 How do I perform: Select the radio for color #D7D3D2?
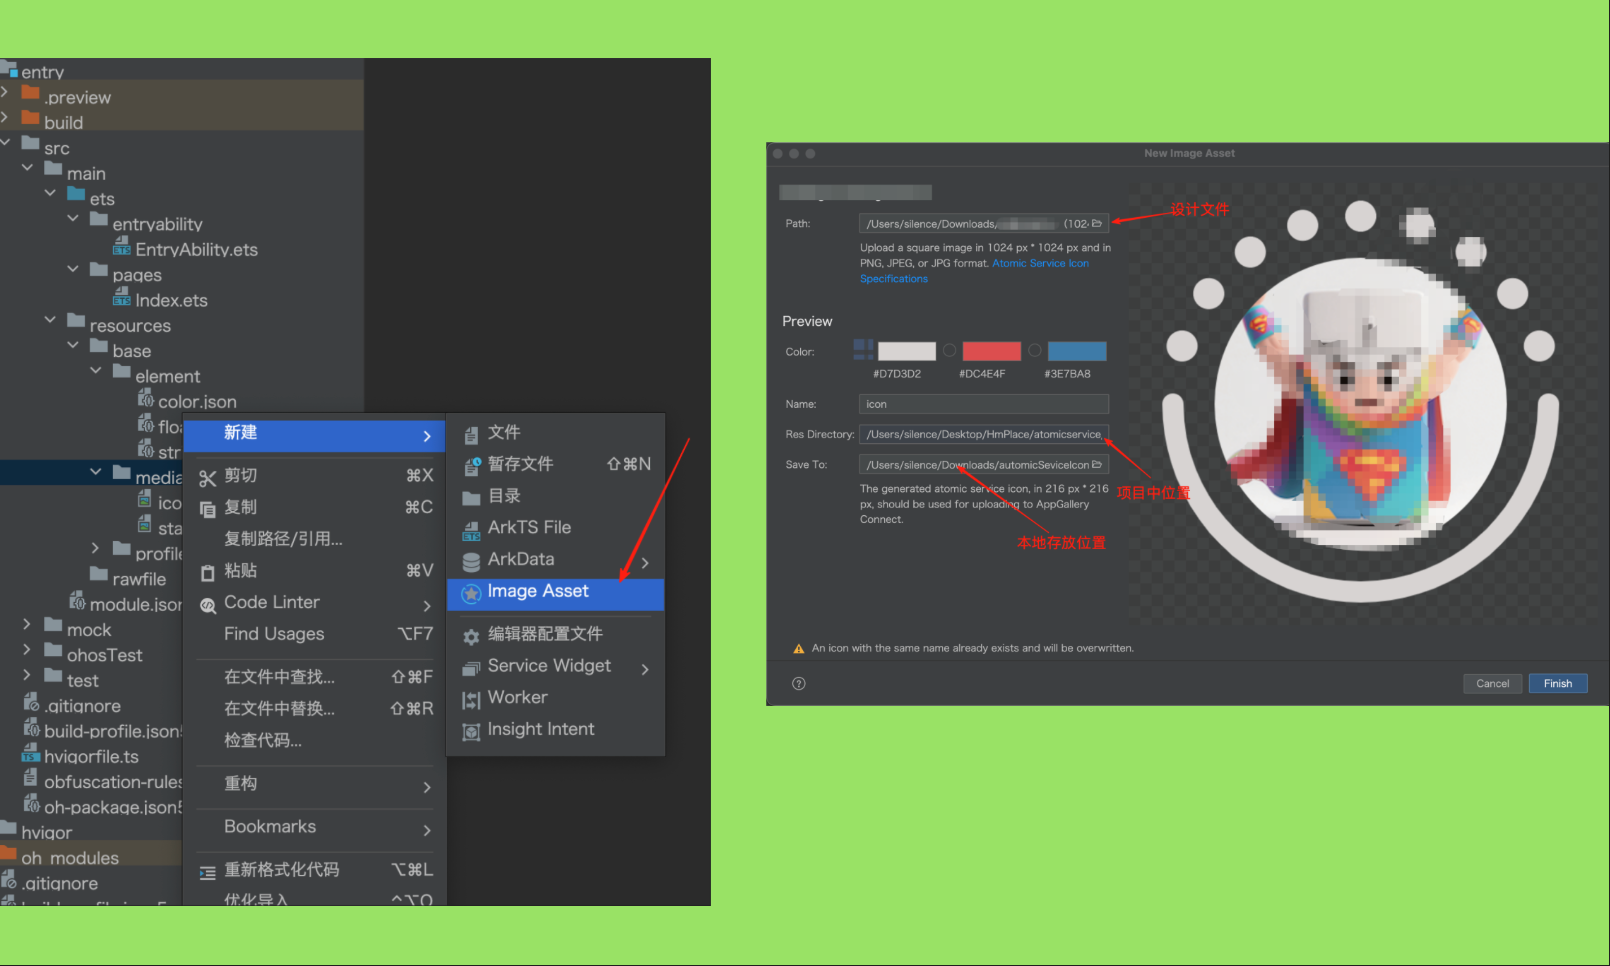click(865, 349)
